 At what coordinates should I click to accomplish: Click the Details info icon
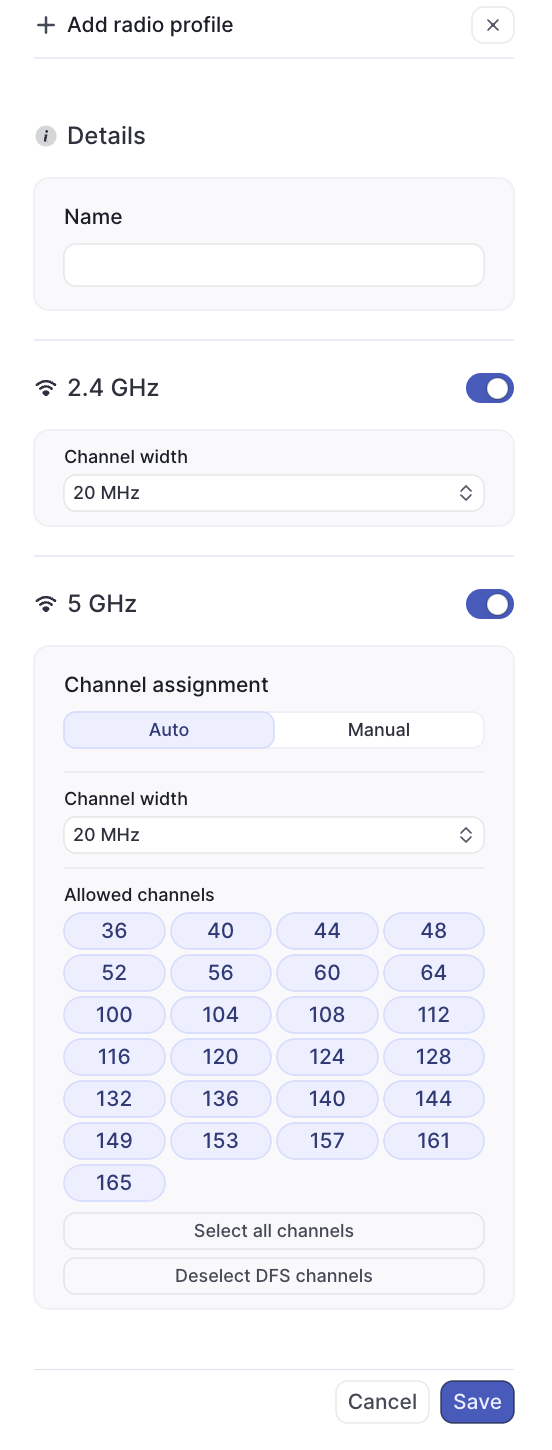point(45,136)
